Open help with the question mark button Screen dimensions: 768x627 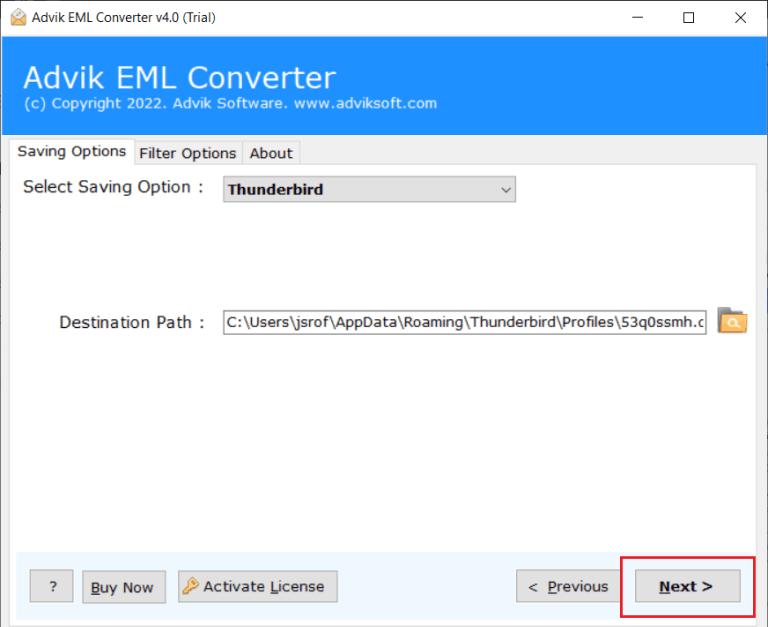pyautogui.click(x=51, y=586)
